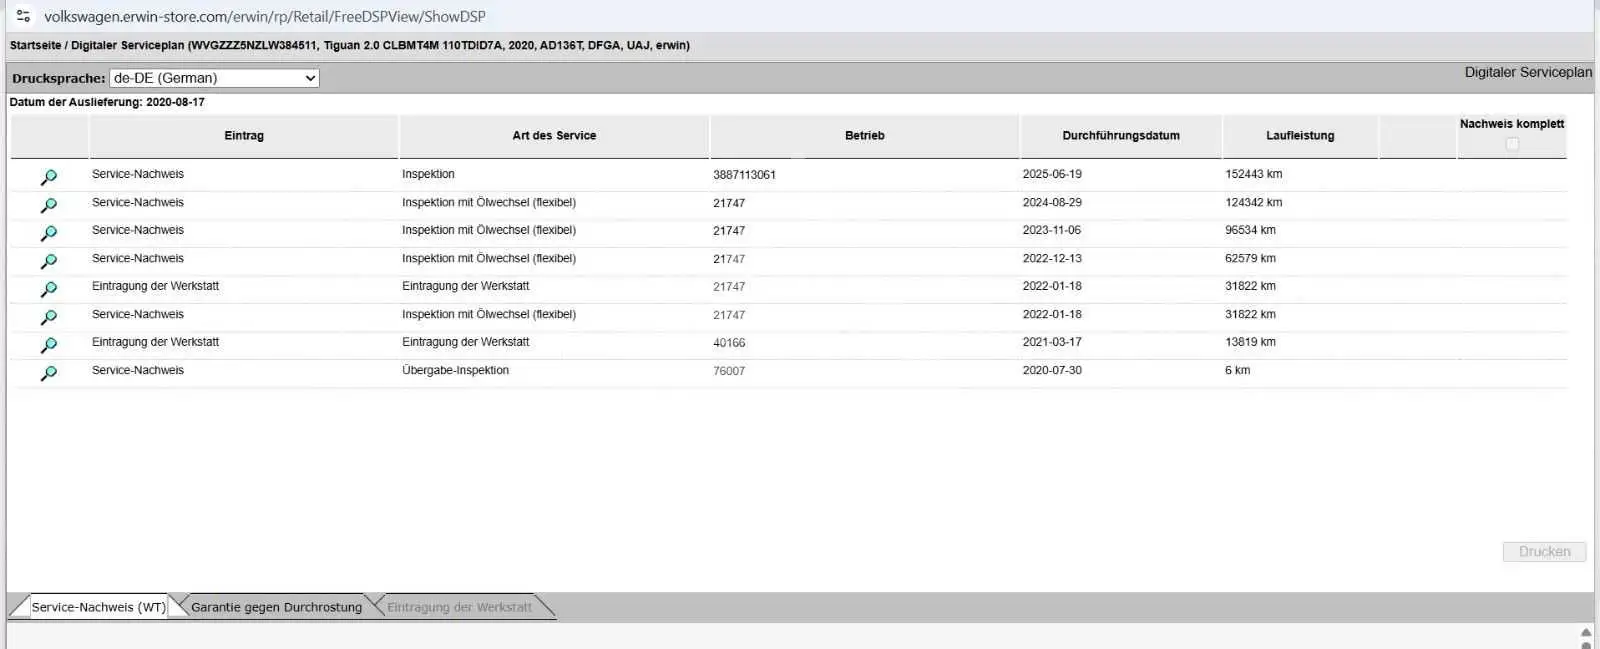
Task: Click the Art des Service column header
Action: (x=554, y=136)
